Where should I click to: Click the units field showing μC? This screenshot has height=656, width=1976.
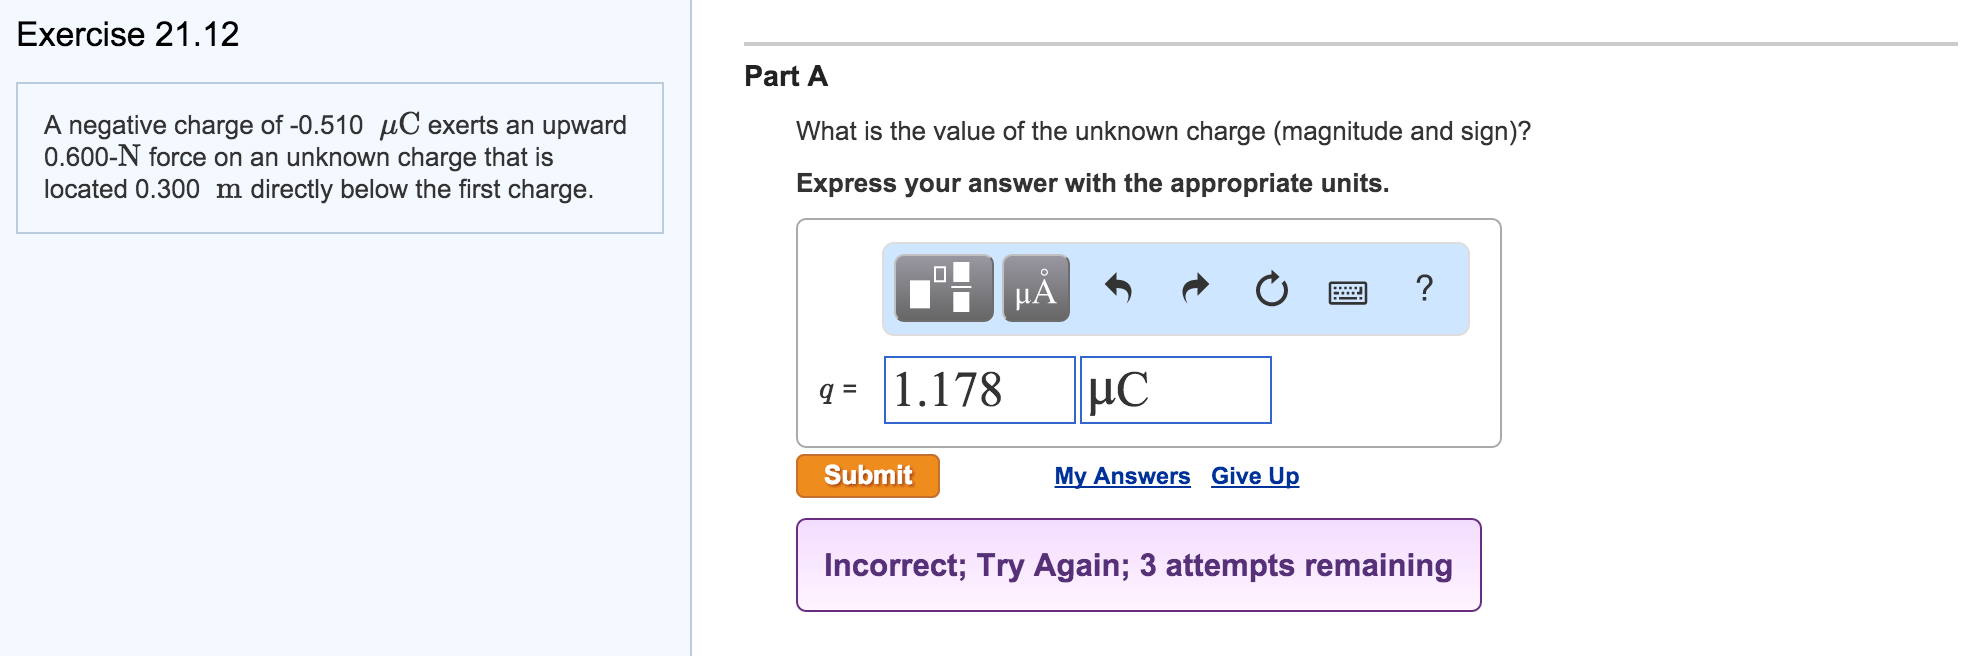(x=1175, y=388)
